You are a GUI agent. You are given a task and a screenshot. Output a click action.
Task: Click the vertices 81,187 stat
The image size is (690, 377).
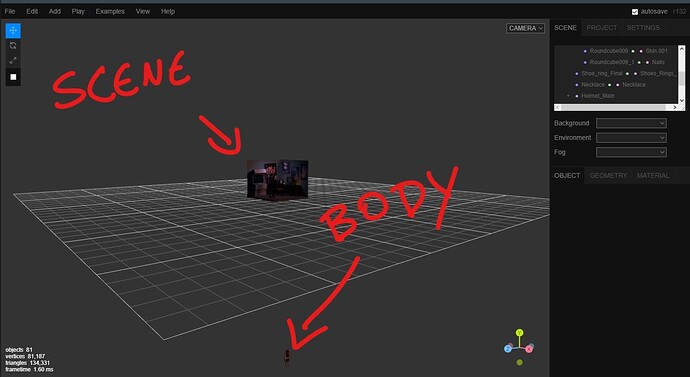(25, 356)
